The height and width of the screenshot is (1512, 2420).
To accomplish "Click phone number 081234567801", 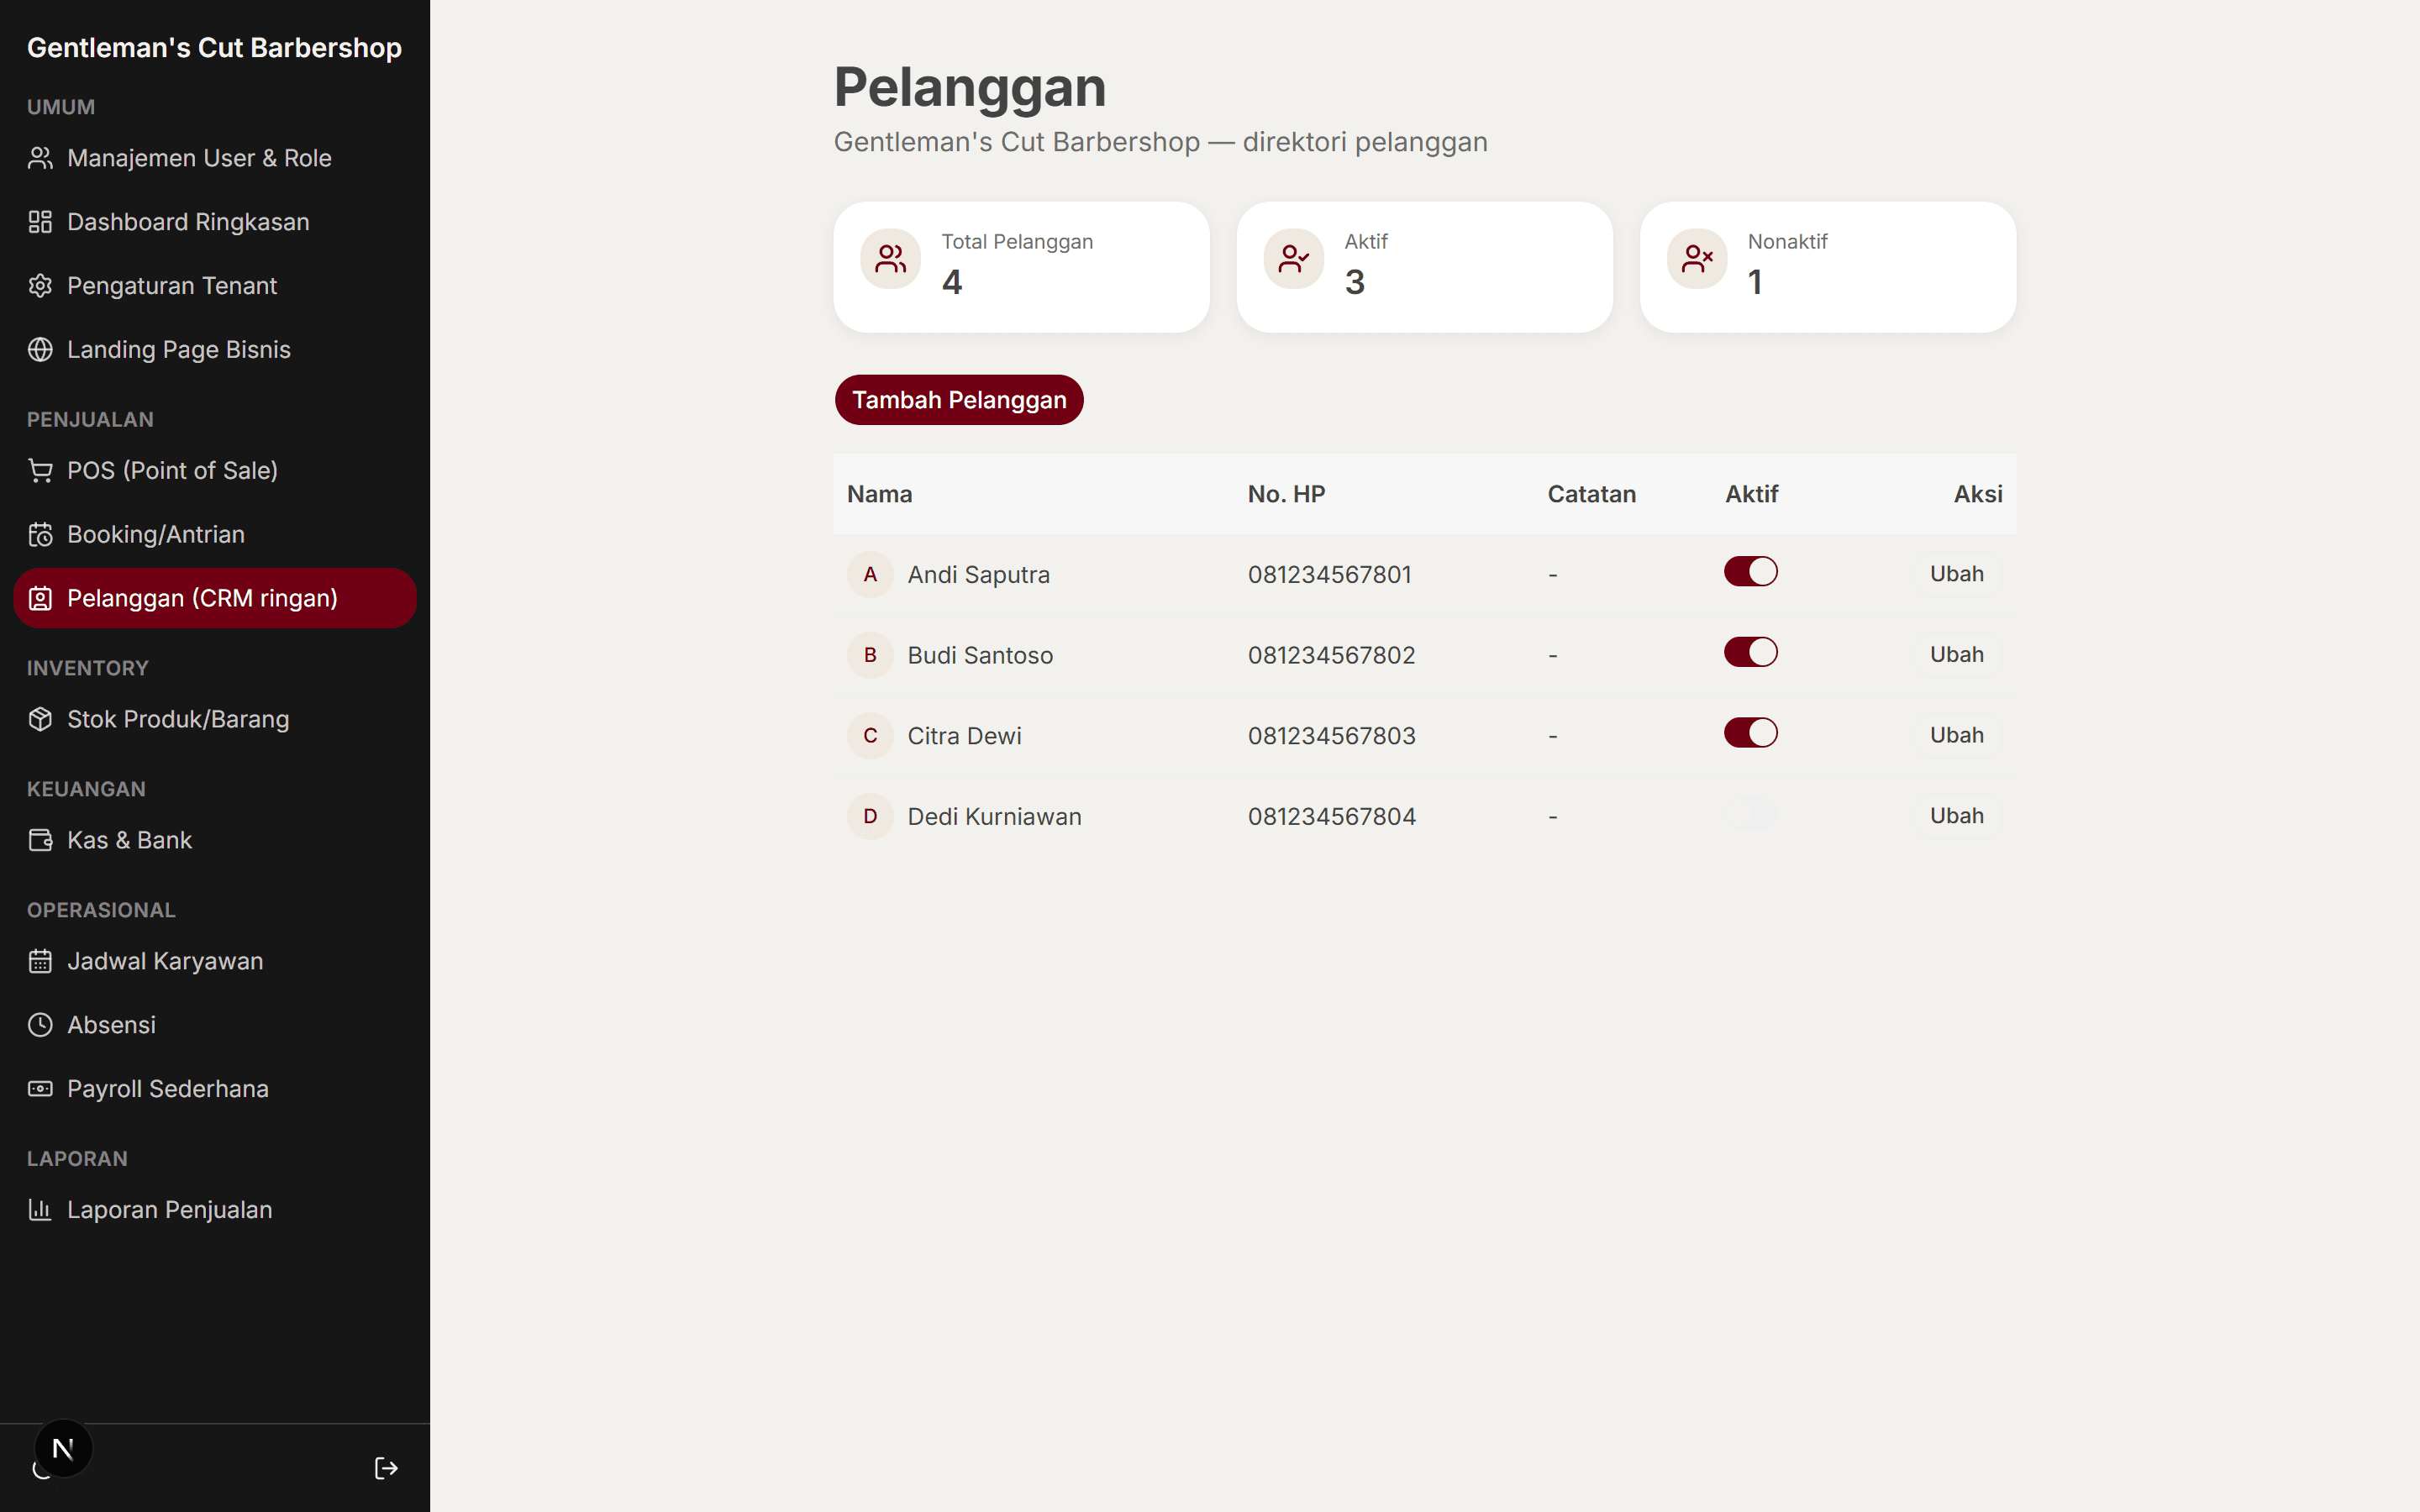I will (x=1330, y=575).
